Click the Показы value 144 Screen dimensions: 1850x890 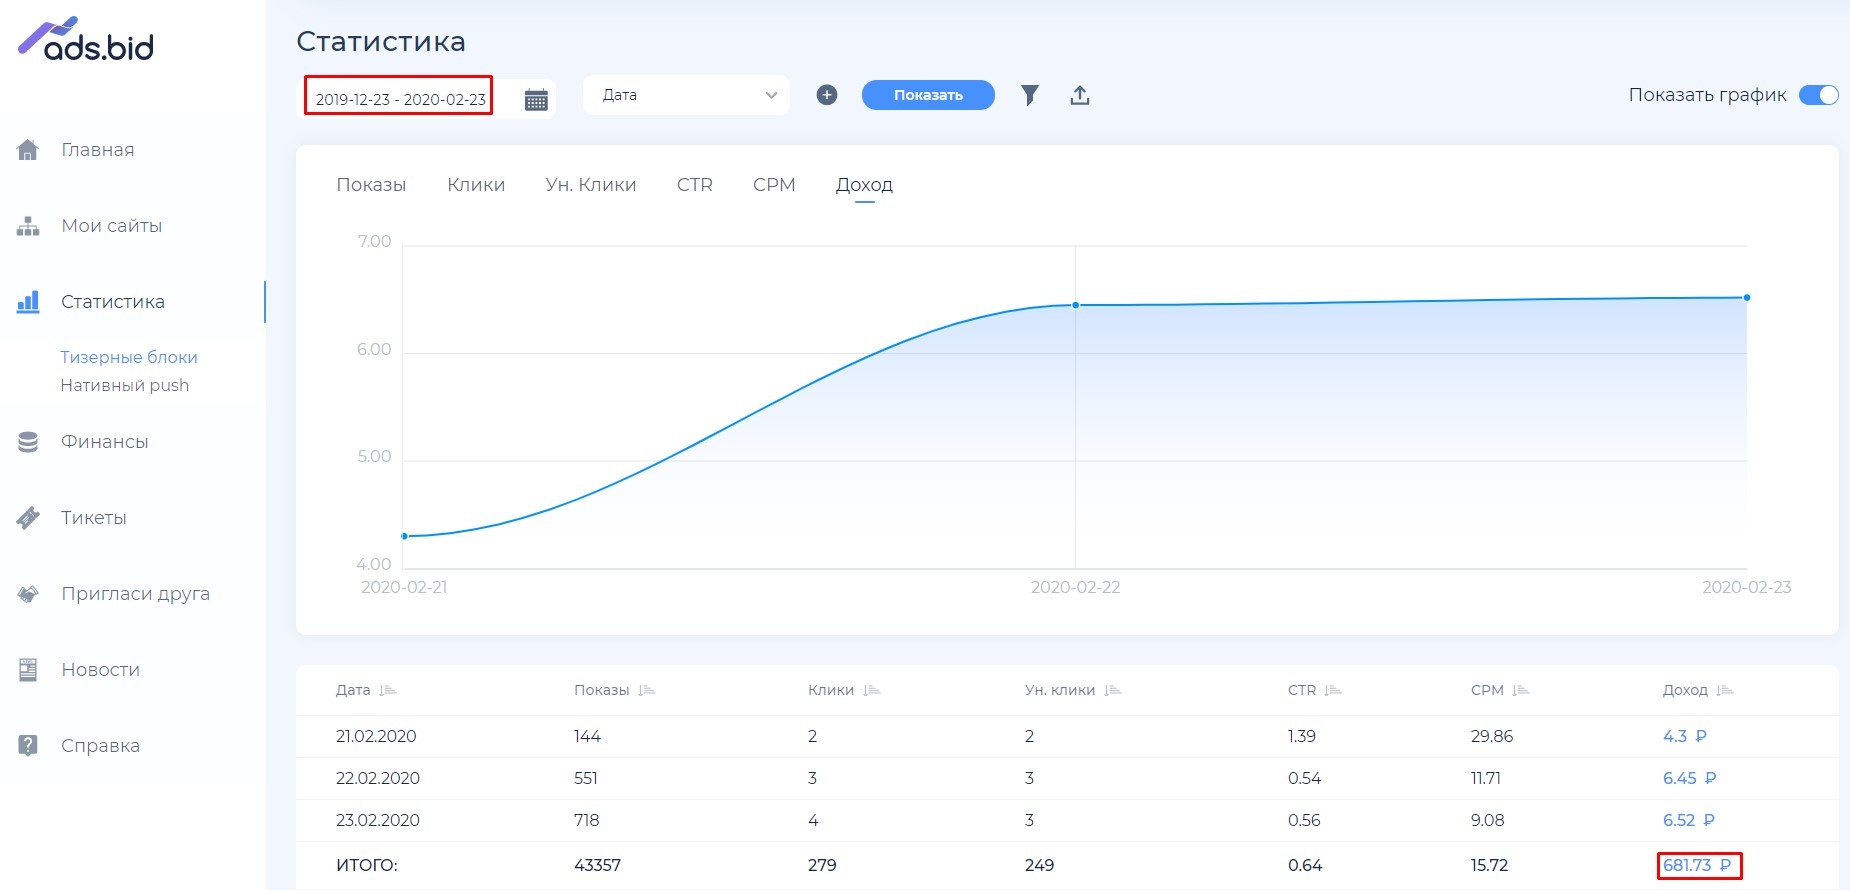[587, 736]
